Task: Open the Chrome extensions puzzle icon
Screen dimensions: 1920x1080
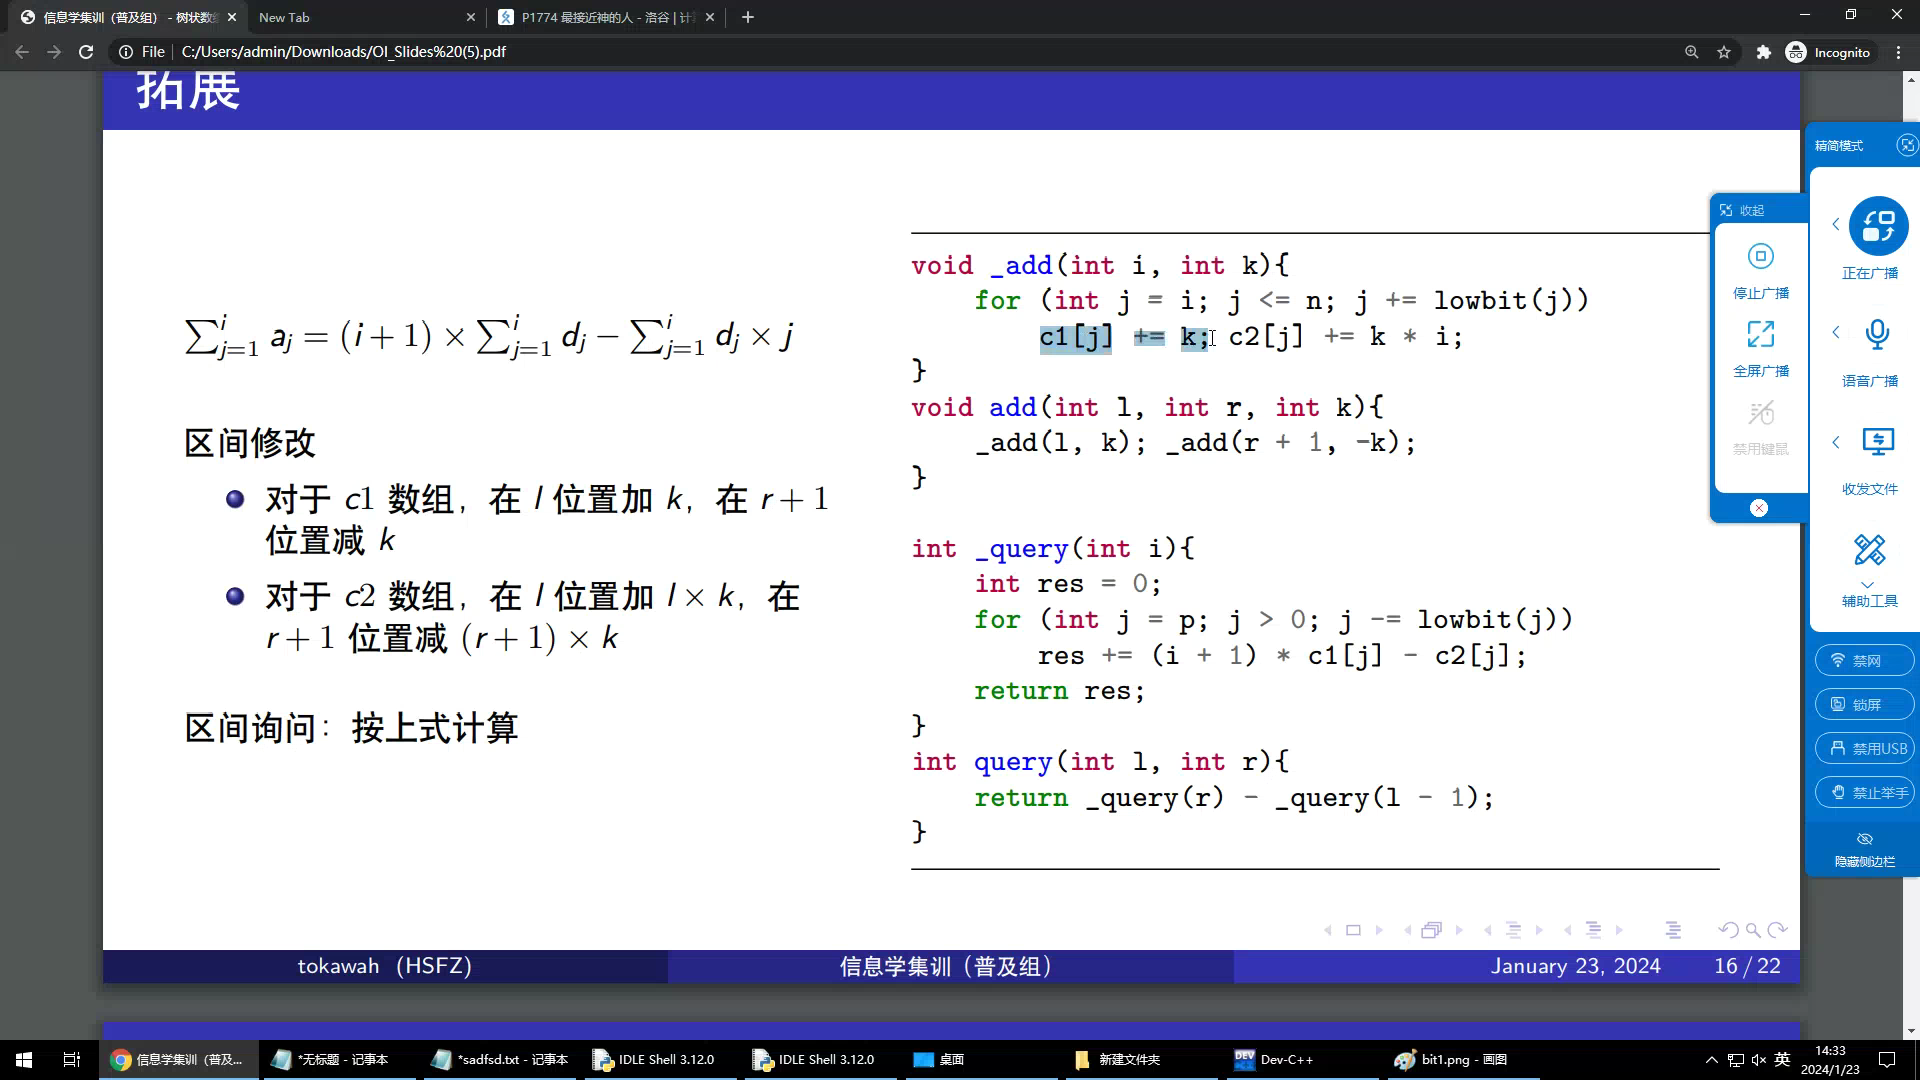Action: [1763, 52]
